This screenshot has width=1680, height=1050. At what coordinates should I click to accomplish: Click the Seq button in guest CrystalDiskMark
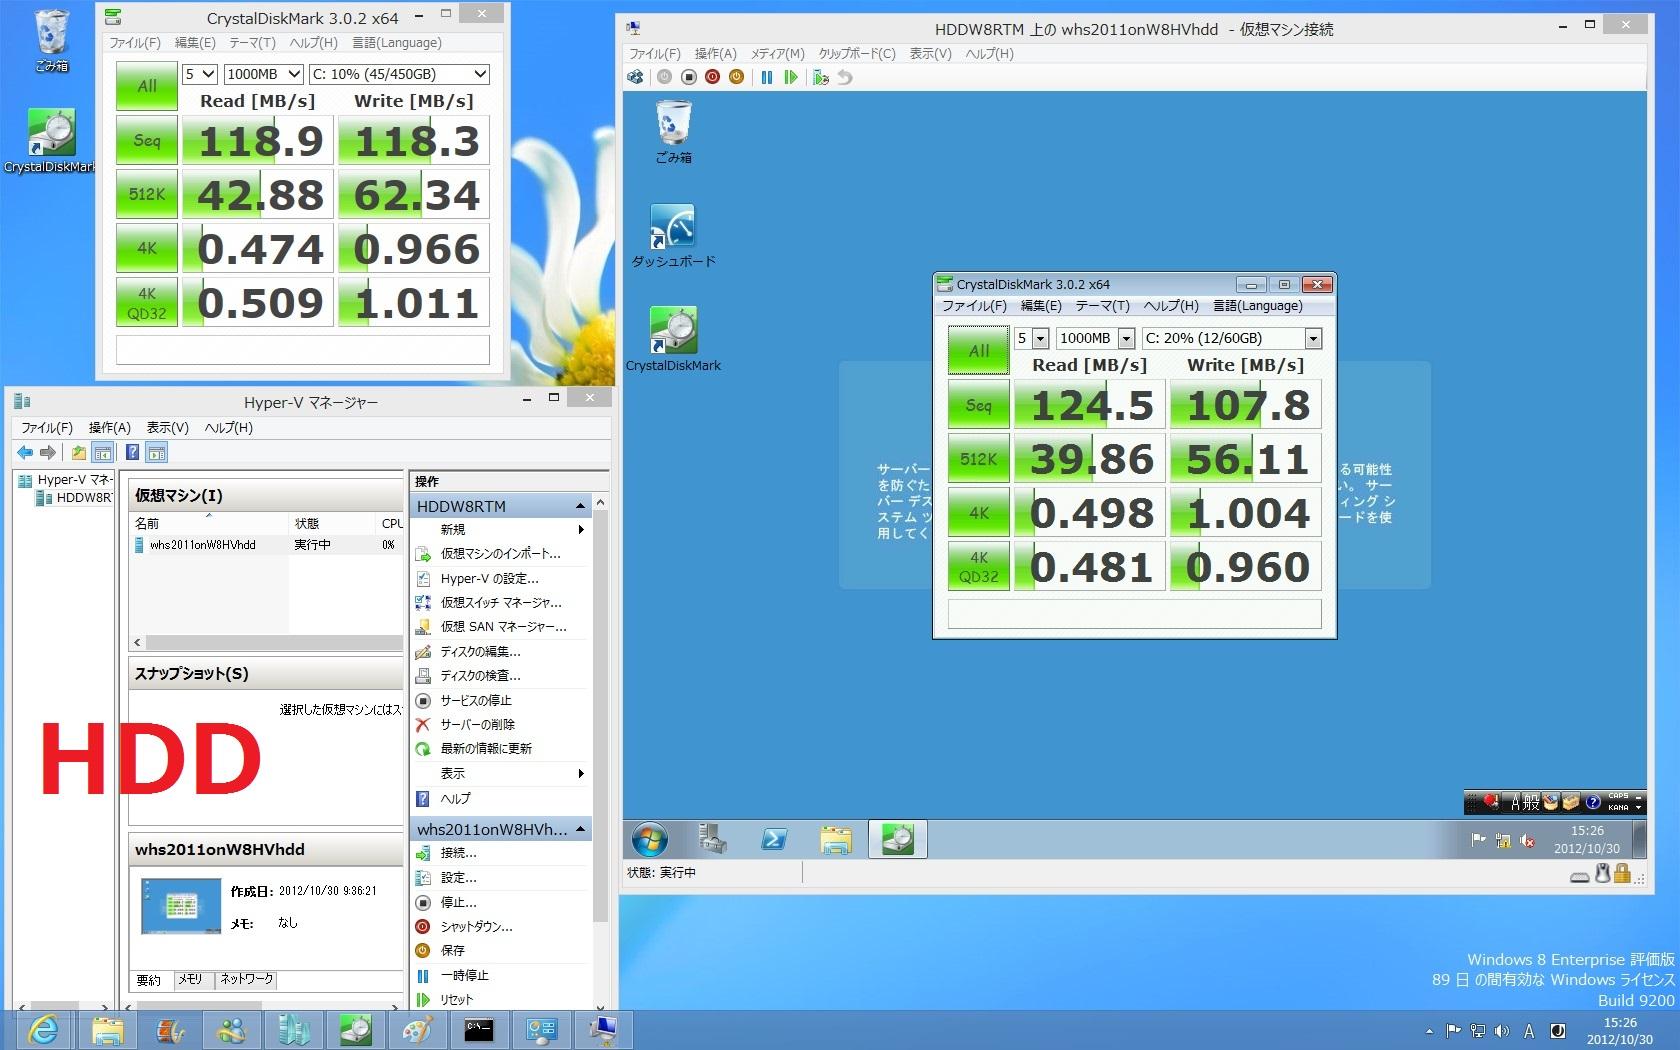[x=978, y=405]
